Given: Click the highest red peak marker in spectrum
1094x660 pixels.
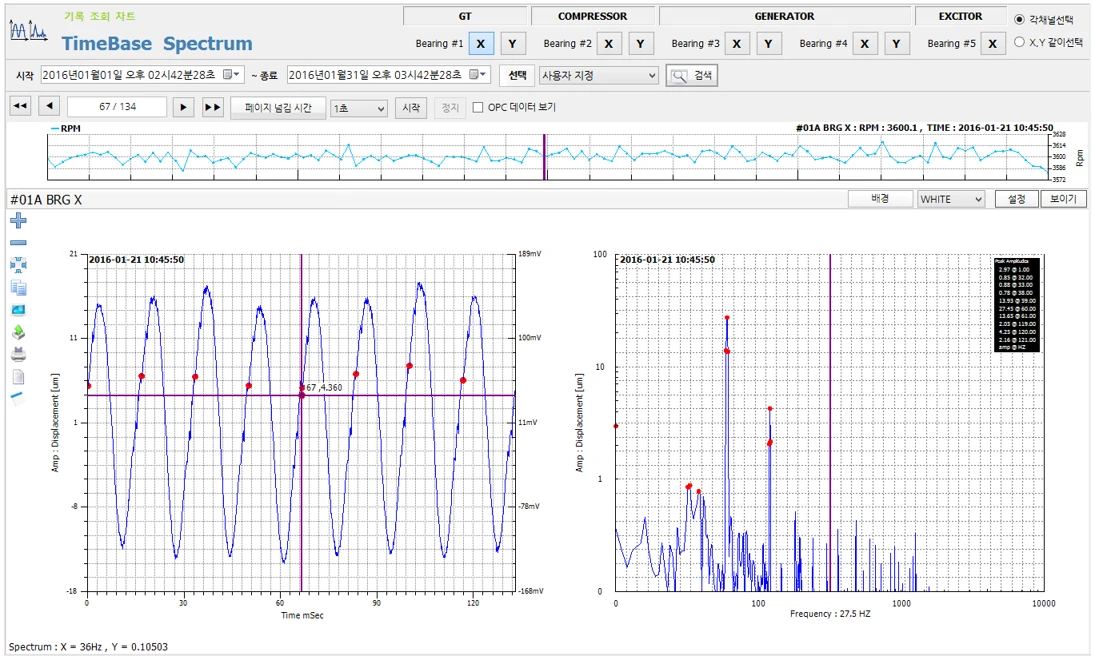Looking at the screenshot, I should (x=726, y=318).
